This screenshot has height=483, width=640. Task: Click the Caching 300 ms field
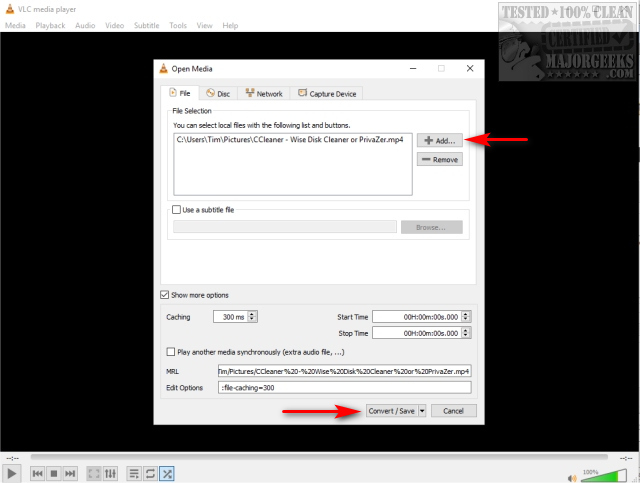coord(231,317)
